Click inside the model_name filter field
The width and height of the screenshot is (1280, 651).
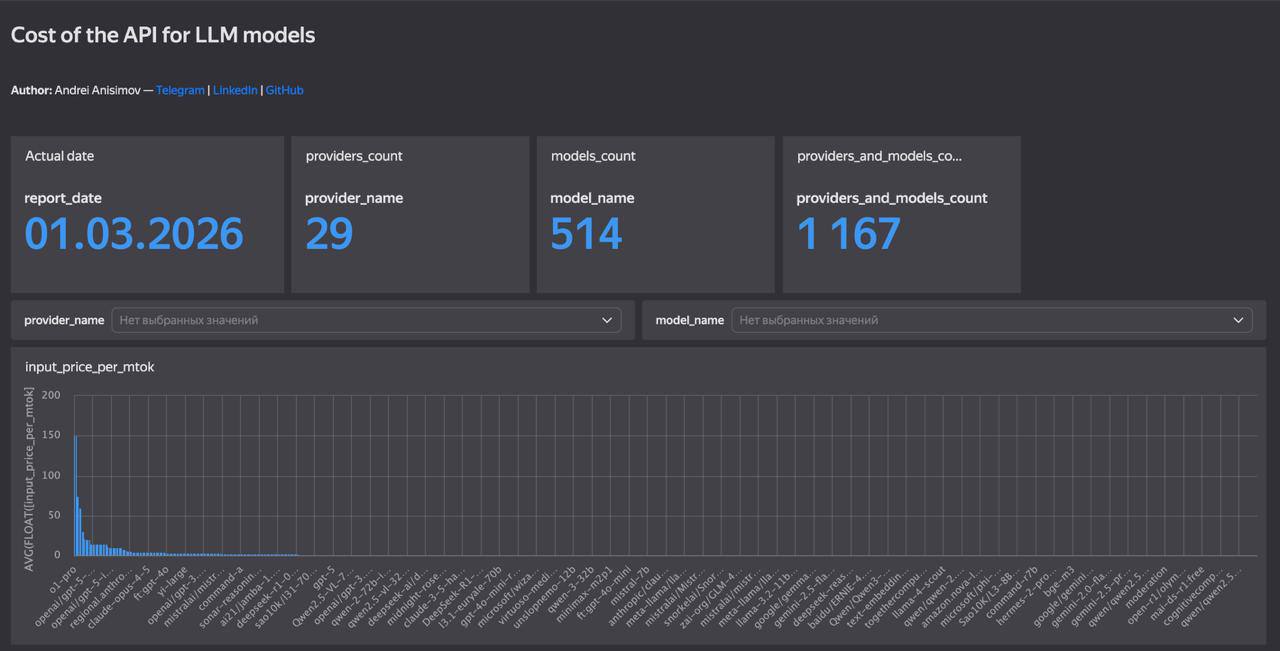click(x=980, y=320)
